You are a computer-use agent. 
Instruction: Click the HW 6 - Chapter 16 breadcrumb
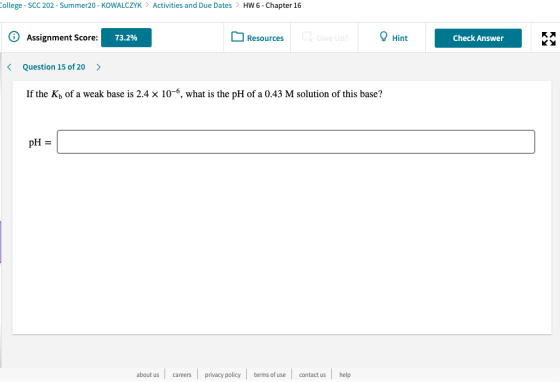click(272, 5)
